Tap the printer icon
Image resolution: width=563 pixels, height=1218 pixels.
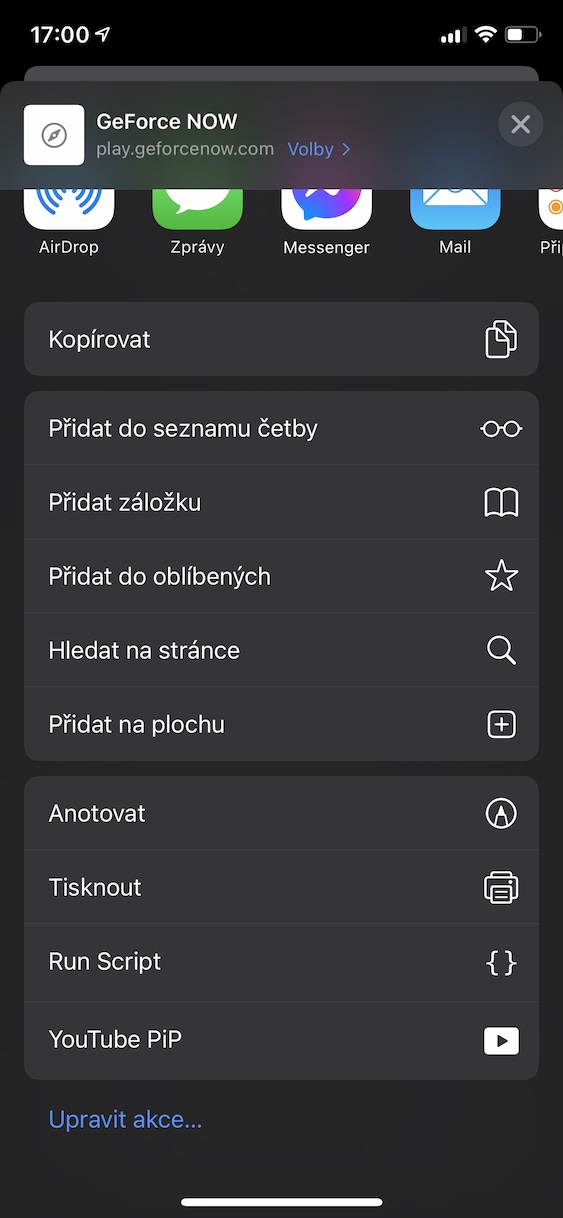tap(501, 887)
